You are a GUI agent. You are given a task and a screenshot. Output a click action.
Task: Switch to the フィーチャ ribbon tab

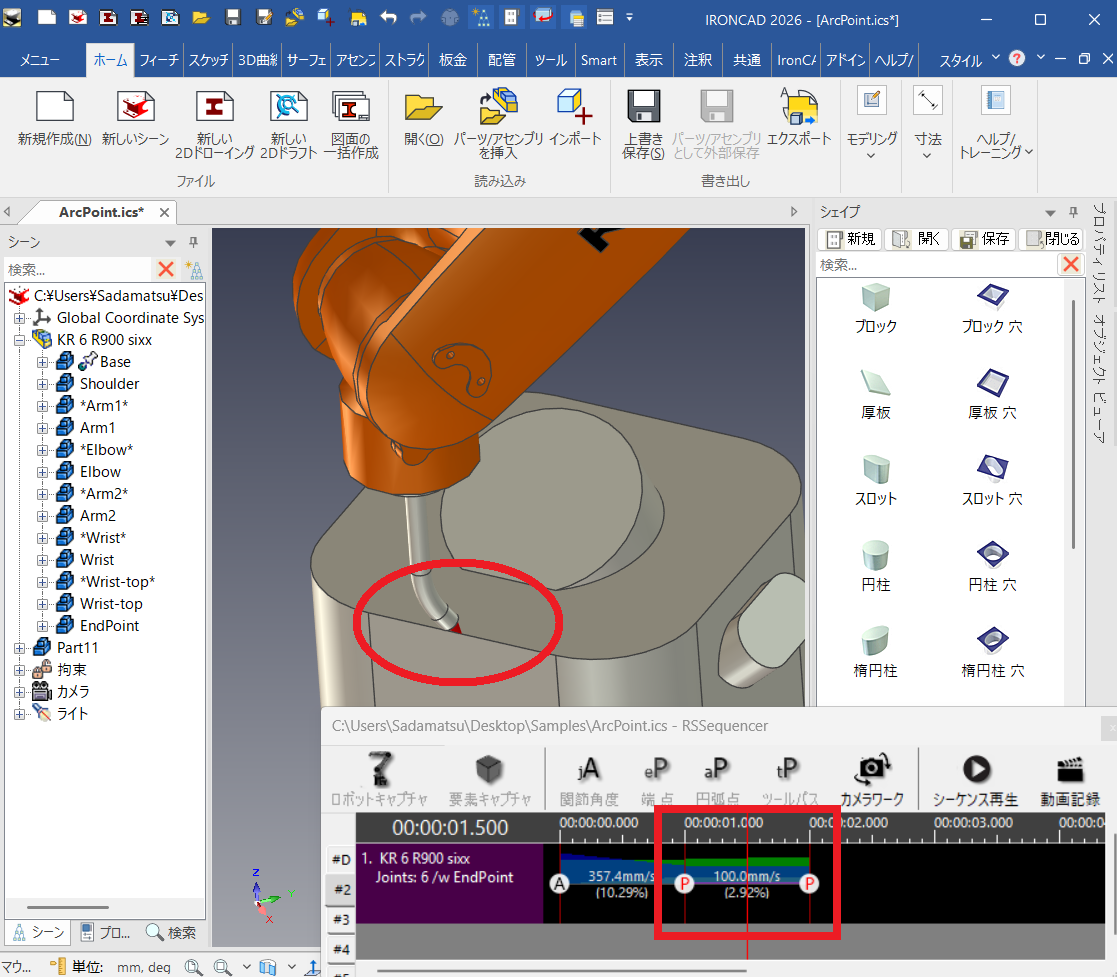159,60
